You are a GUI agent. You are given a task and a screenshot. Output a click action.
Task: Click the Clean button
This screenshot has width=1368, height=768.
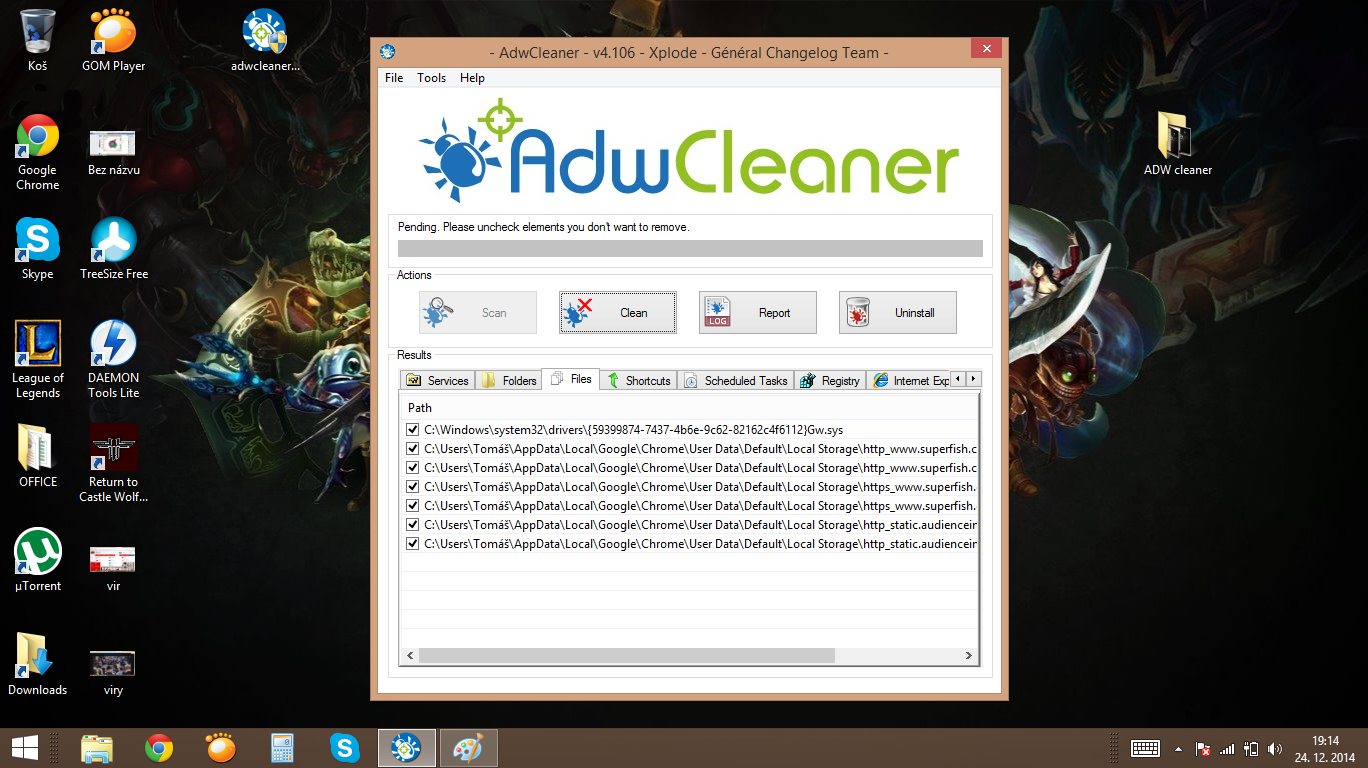(618, 313)
